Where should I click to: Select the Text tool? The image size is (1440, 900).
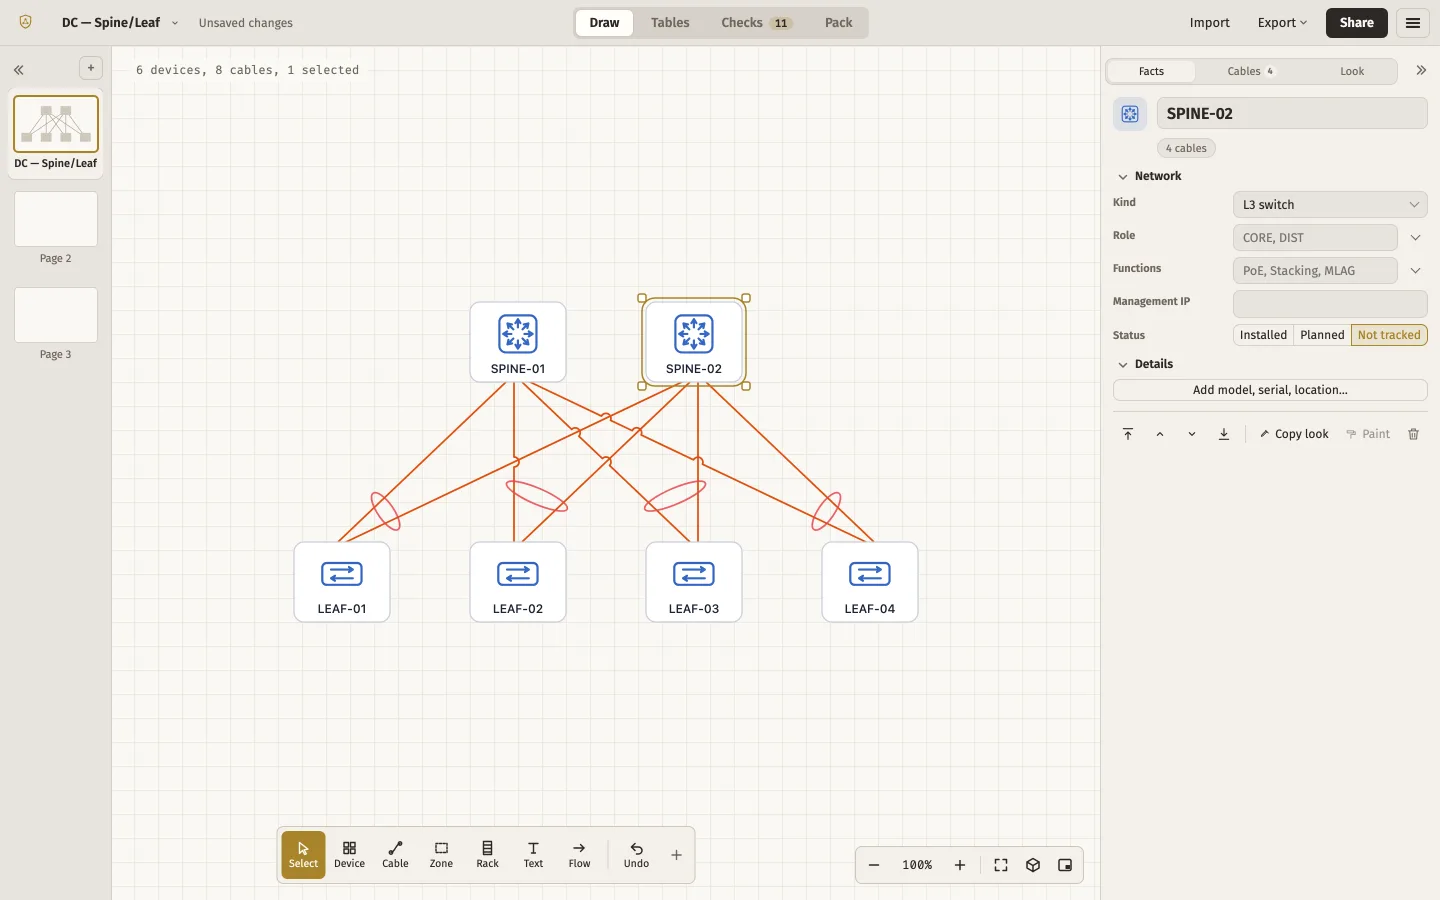(x=533, y=855)
